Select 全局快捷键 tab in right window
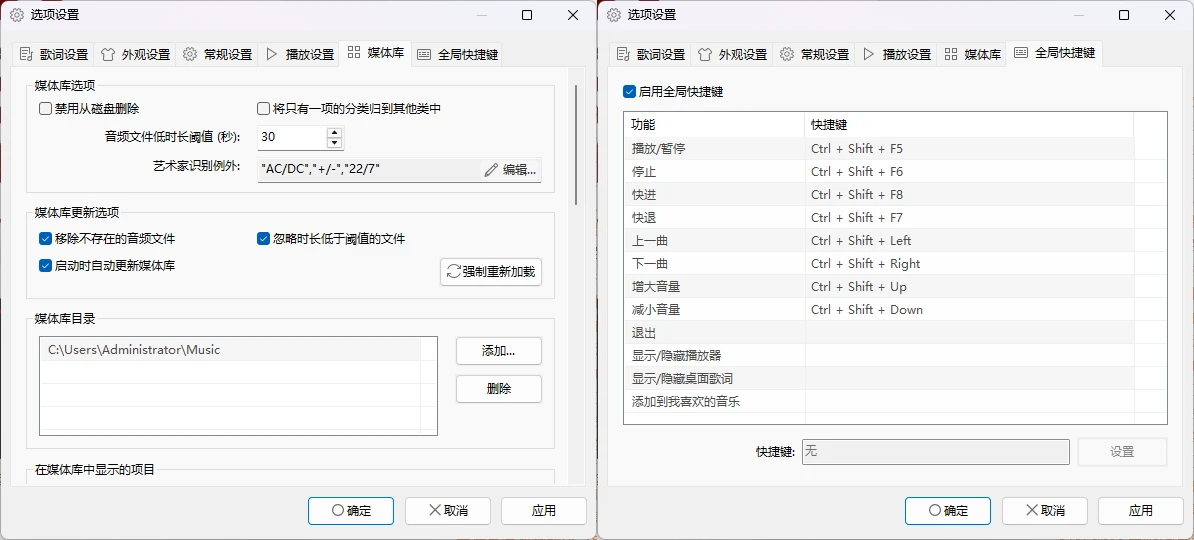 point(1055,53)
